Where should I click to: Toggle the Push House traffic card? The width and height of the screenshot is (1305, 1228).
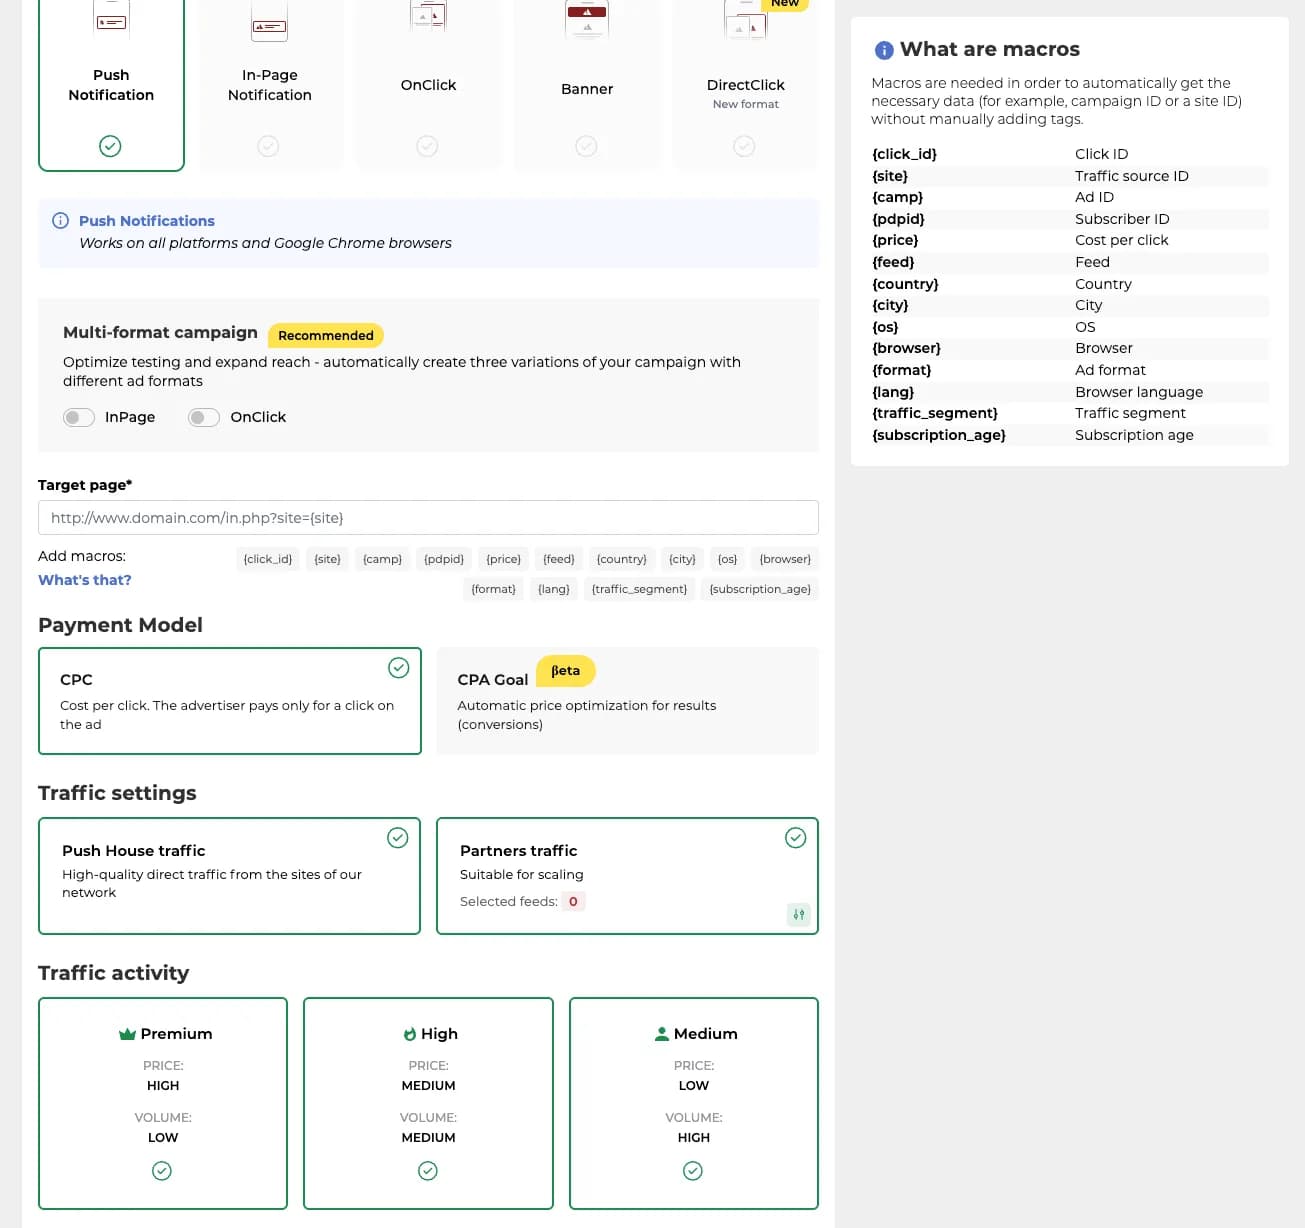click(230, 876)
